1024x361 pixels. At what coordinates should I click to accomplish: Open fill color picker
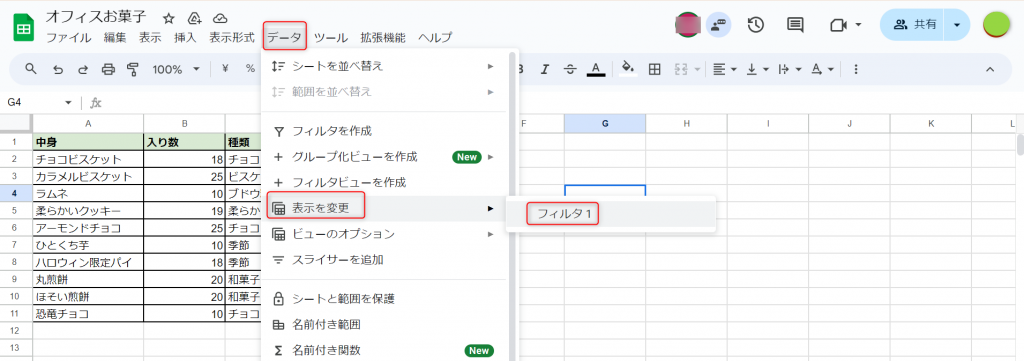[x=628, y=69]
